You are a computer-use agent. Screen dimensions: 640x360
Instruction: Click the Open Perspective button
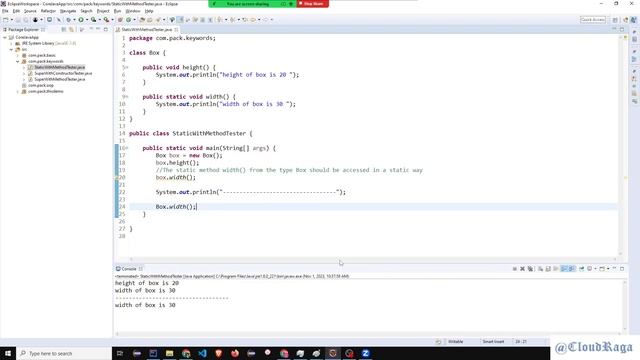click(x=615, y=20)
